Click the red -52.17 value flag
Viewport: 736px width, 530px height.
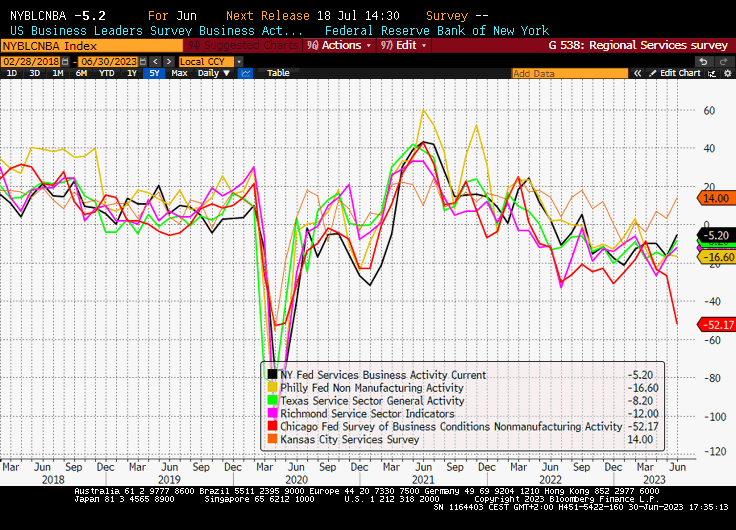[717, 324]
